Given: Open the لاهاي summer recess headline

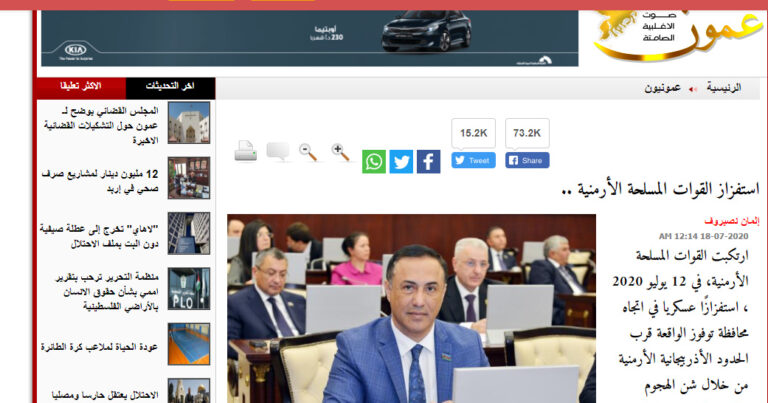Looking at the screenshot, I should pos(99,236).
